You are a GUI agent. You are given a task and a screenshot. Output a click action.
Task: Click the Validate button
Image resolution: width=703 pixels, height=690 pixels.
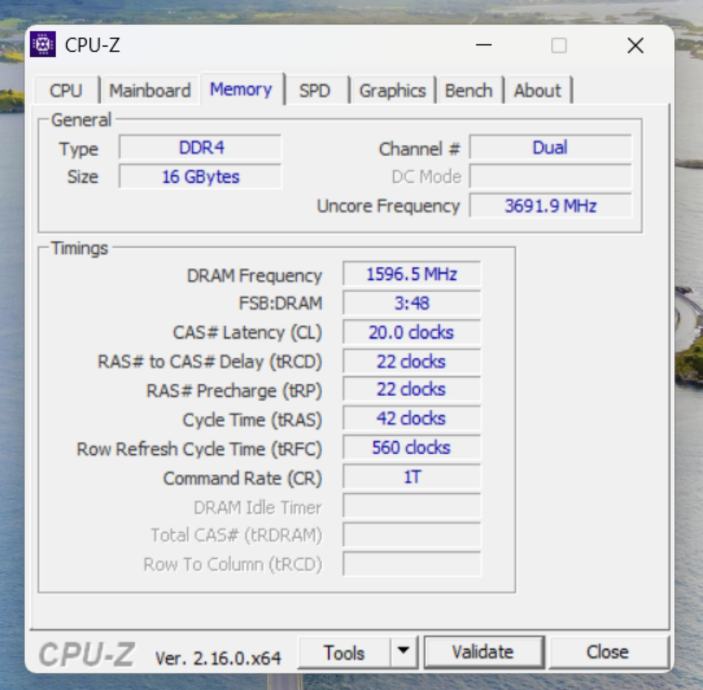point(483,652)
